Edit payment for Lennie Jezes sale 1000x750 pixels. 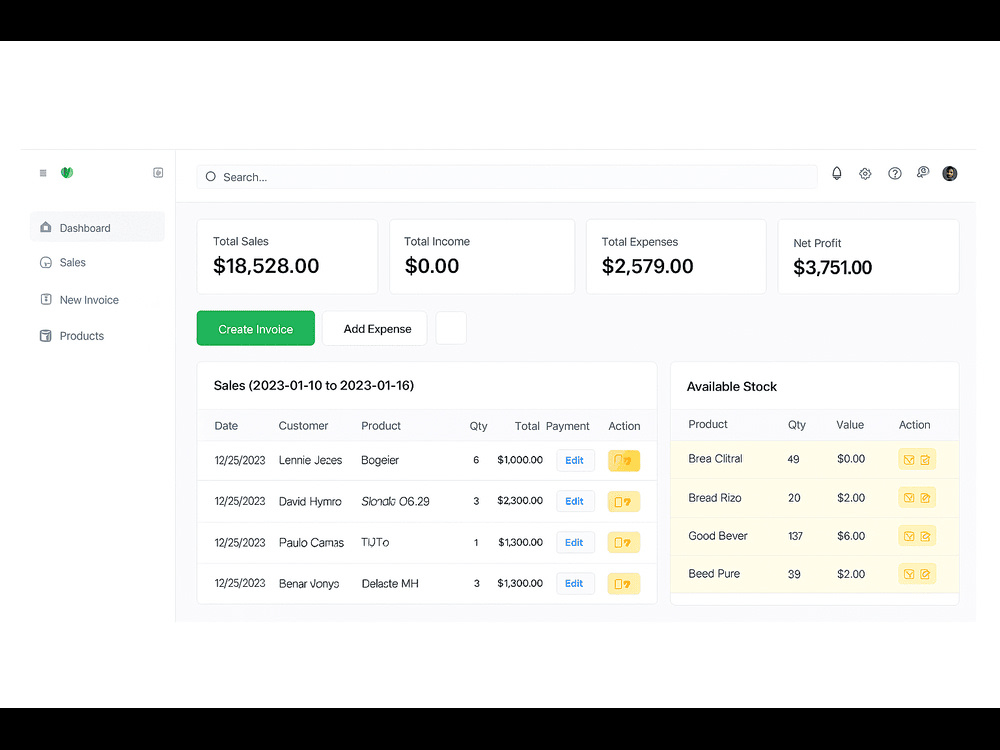pos(575,460)
